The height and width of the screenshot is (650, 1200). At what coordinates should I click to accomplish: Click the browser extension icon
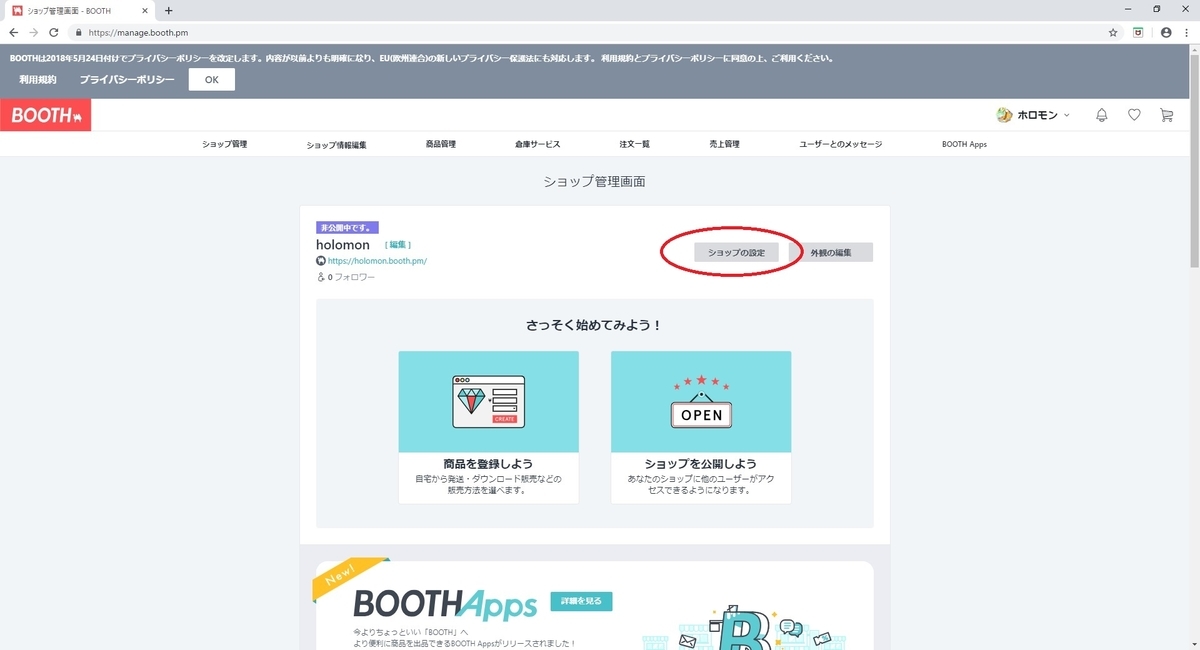(x=1138, y=32)
